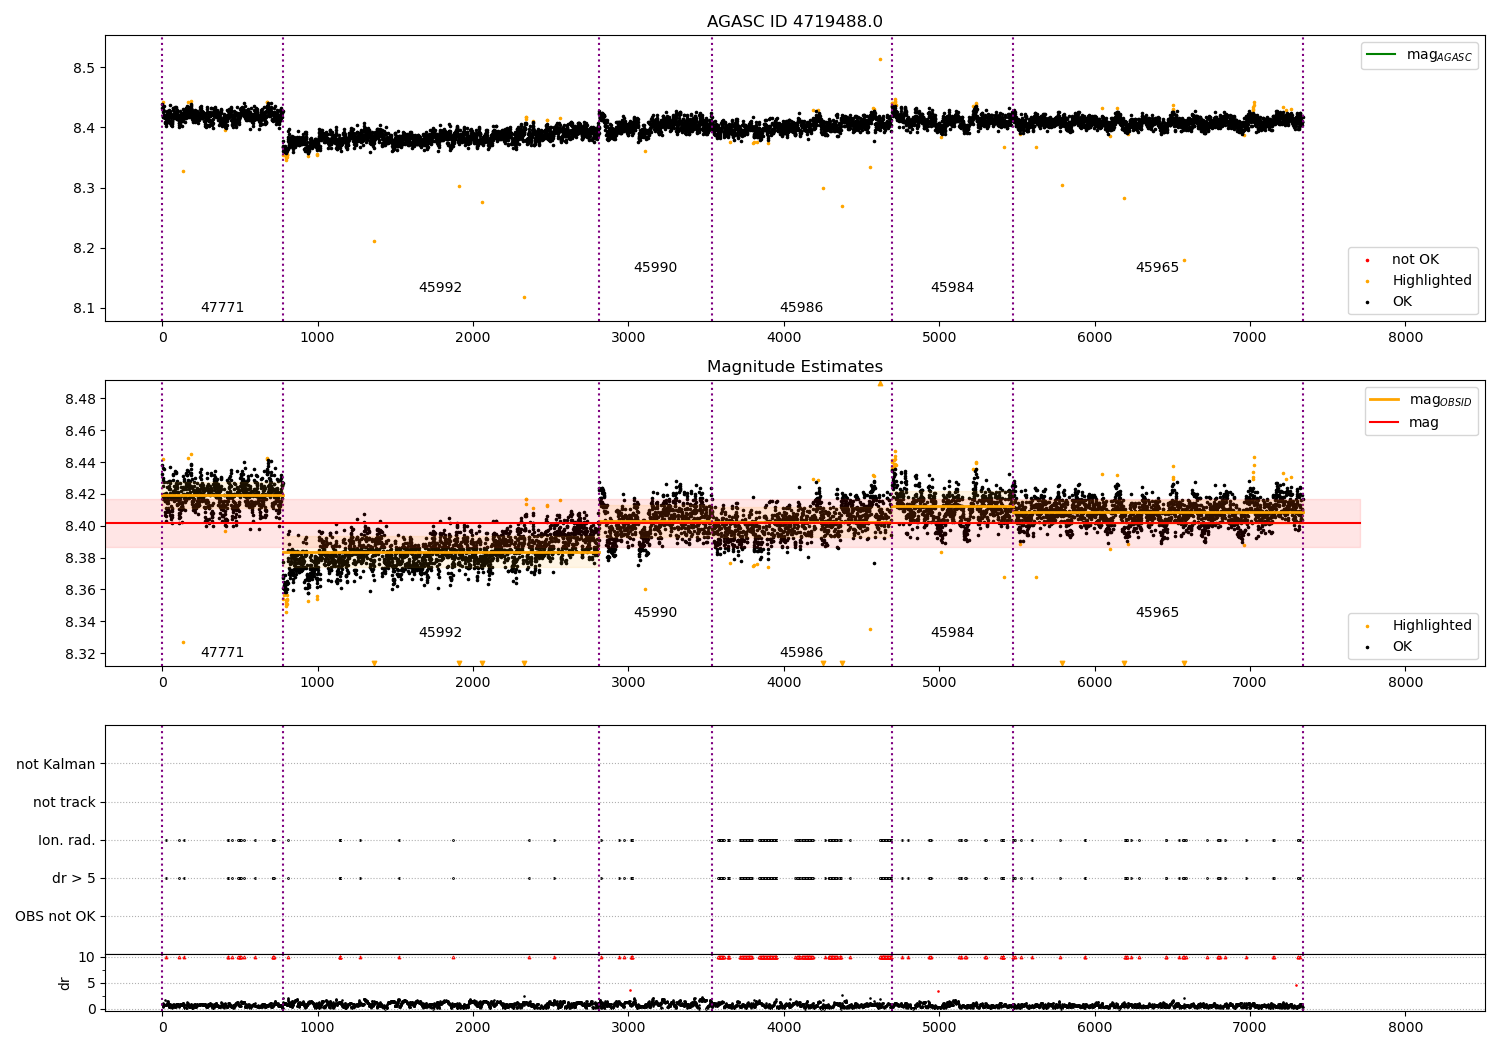
Task: Select the mag OBSID legend entry
Action: point(1441,400)
